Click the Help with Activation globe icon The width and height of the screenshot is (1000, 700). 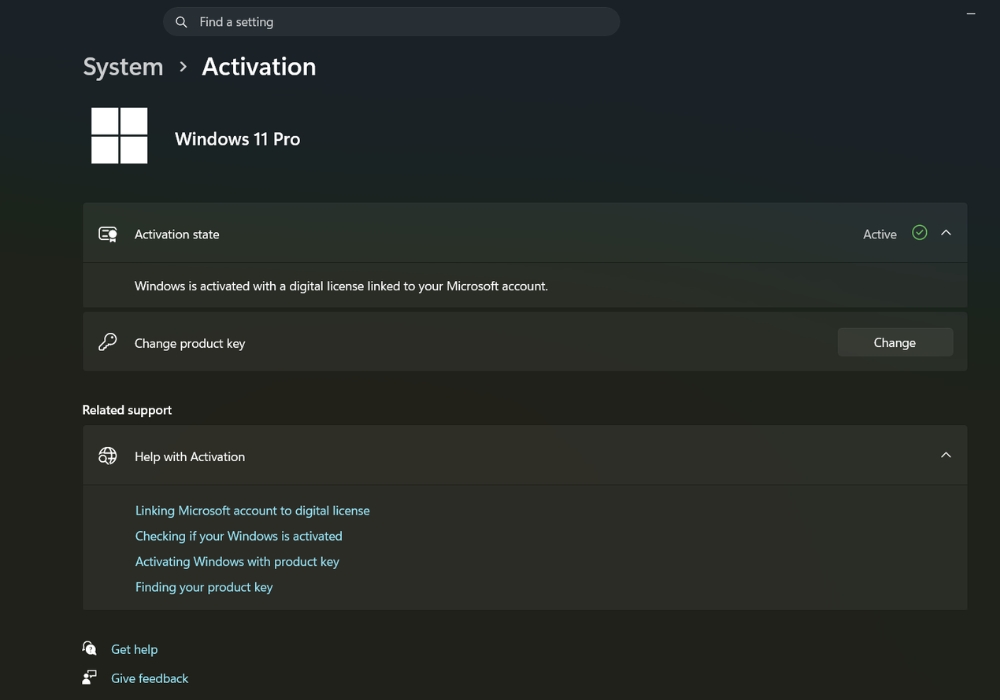(108, 456)
